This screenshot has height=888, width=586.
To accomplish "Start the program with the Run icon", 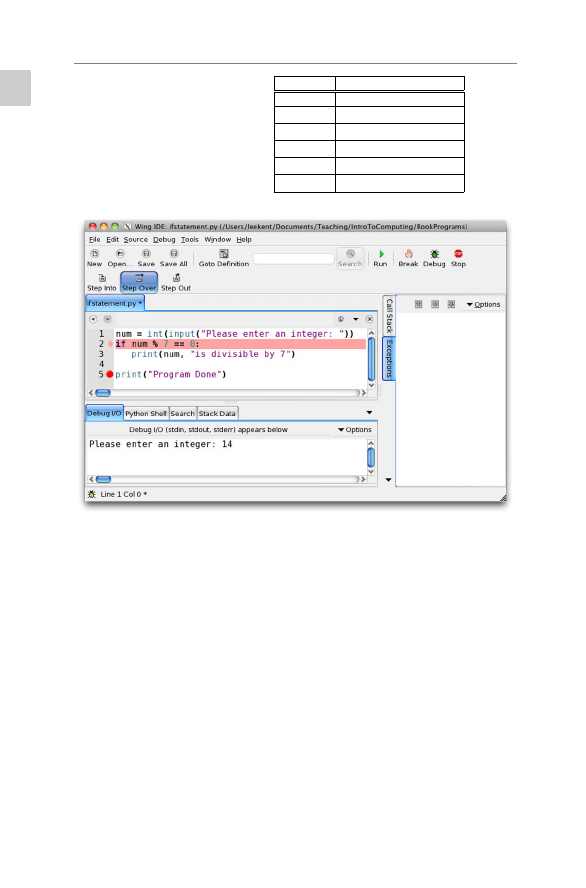I will (x=381, y=254).
